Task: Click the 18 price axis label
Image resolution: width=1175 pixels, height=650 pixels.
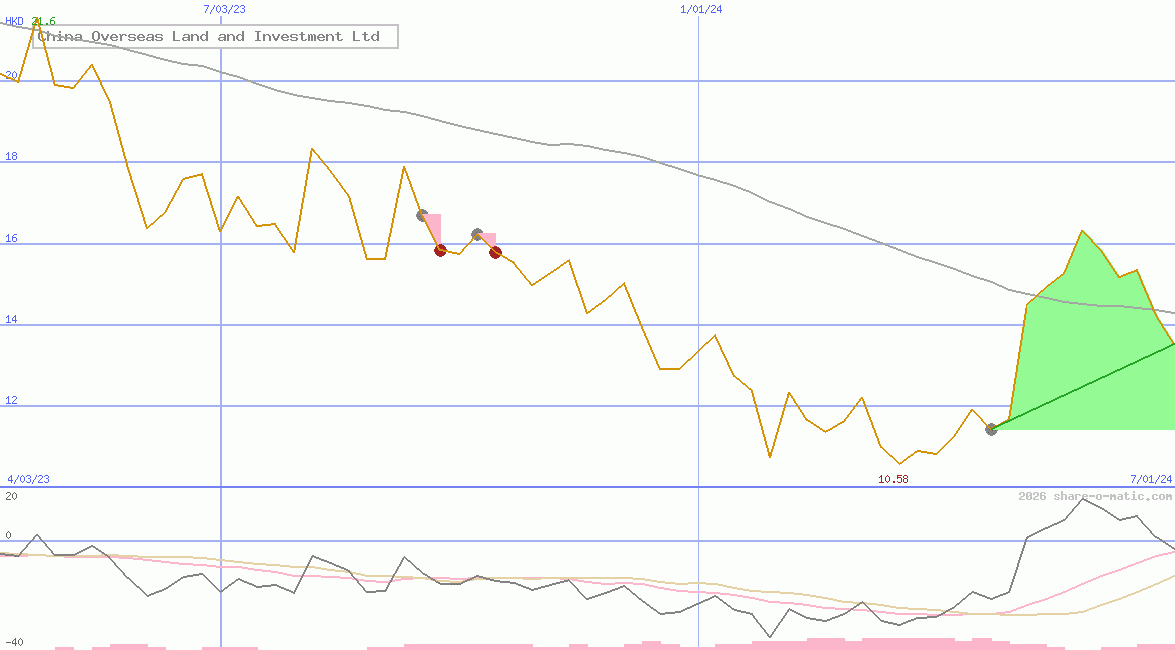Action: (x=11, y=157)
